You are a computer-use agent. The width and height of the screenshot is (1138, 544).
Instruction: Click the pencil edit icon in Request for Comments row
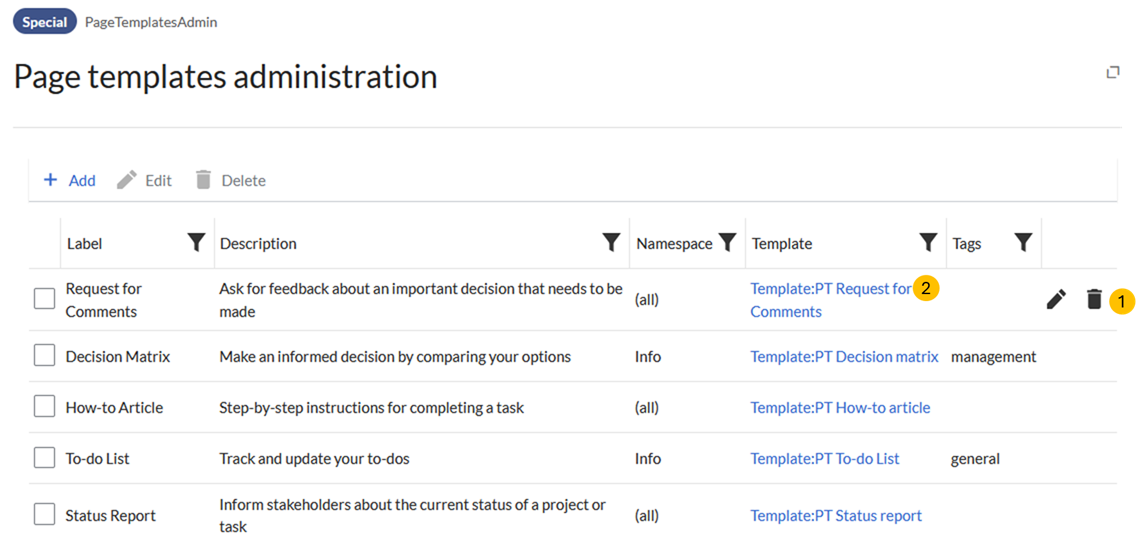1056,300
